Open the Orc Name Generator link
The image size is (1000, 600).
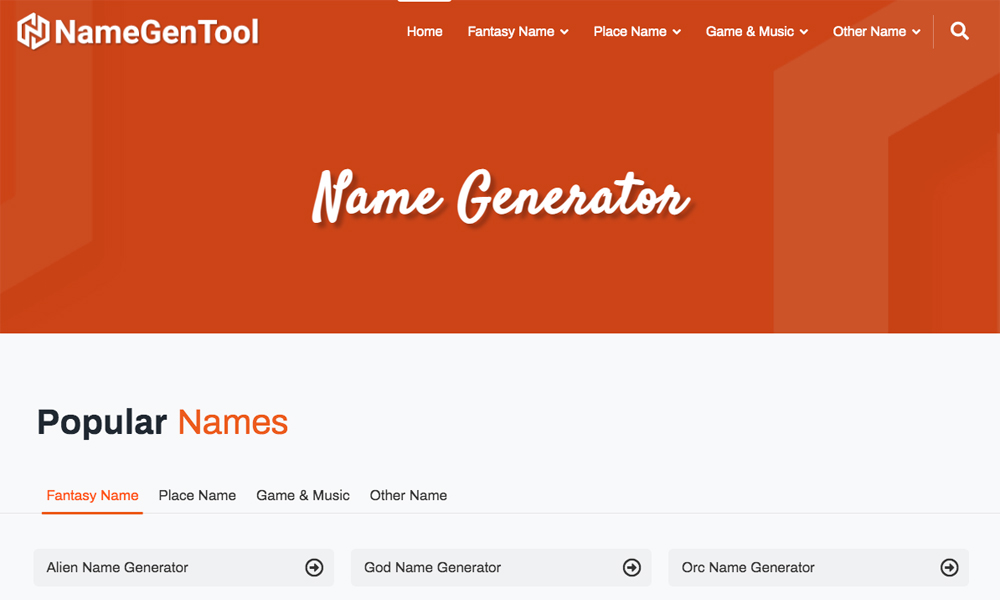click(748, 568)
